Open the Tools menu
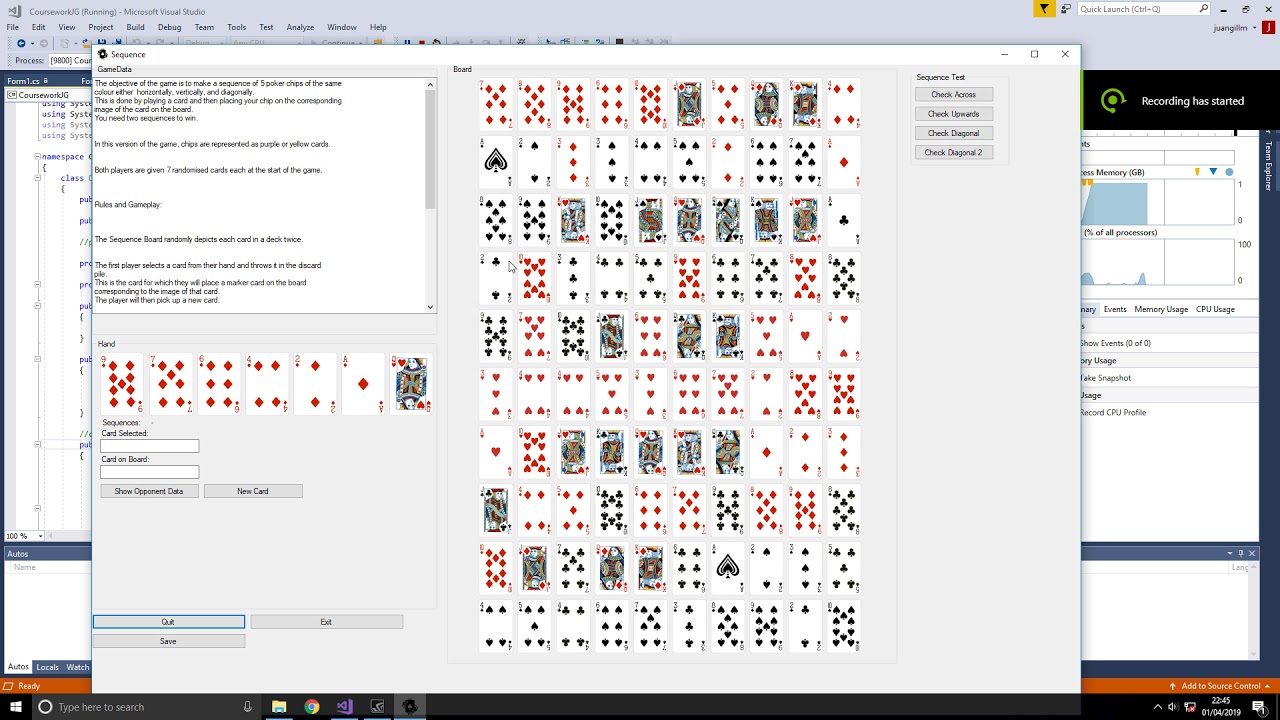The width and height of the screenshot is (1280, 720). [x=236, y=27]
